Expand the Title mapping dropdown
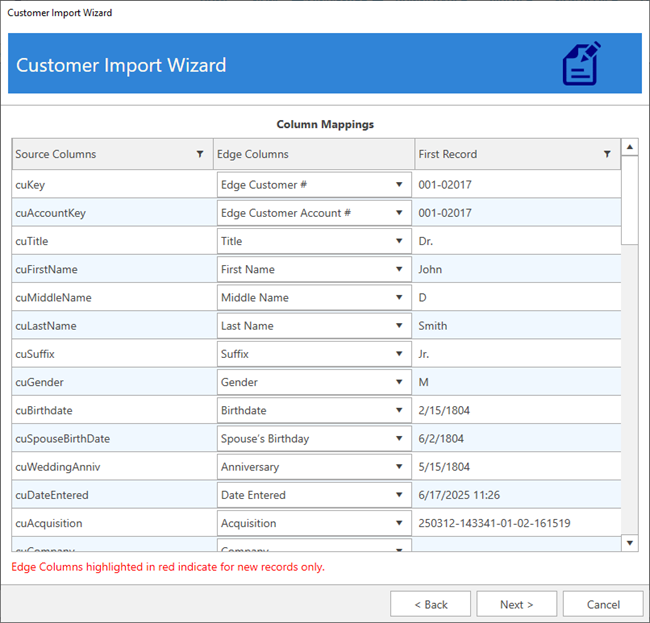 point(400,241)
